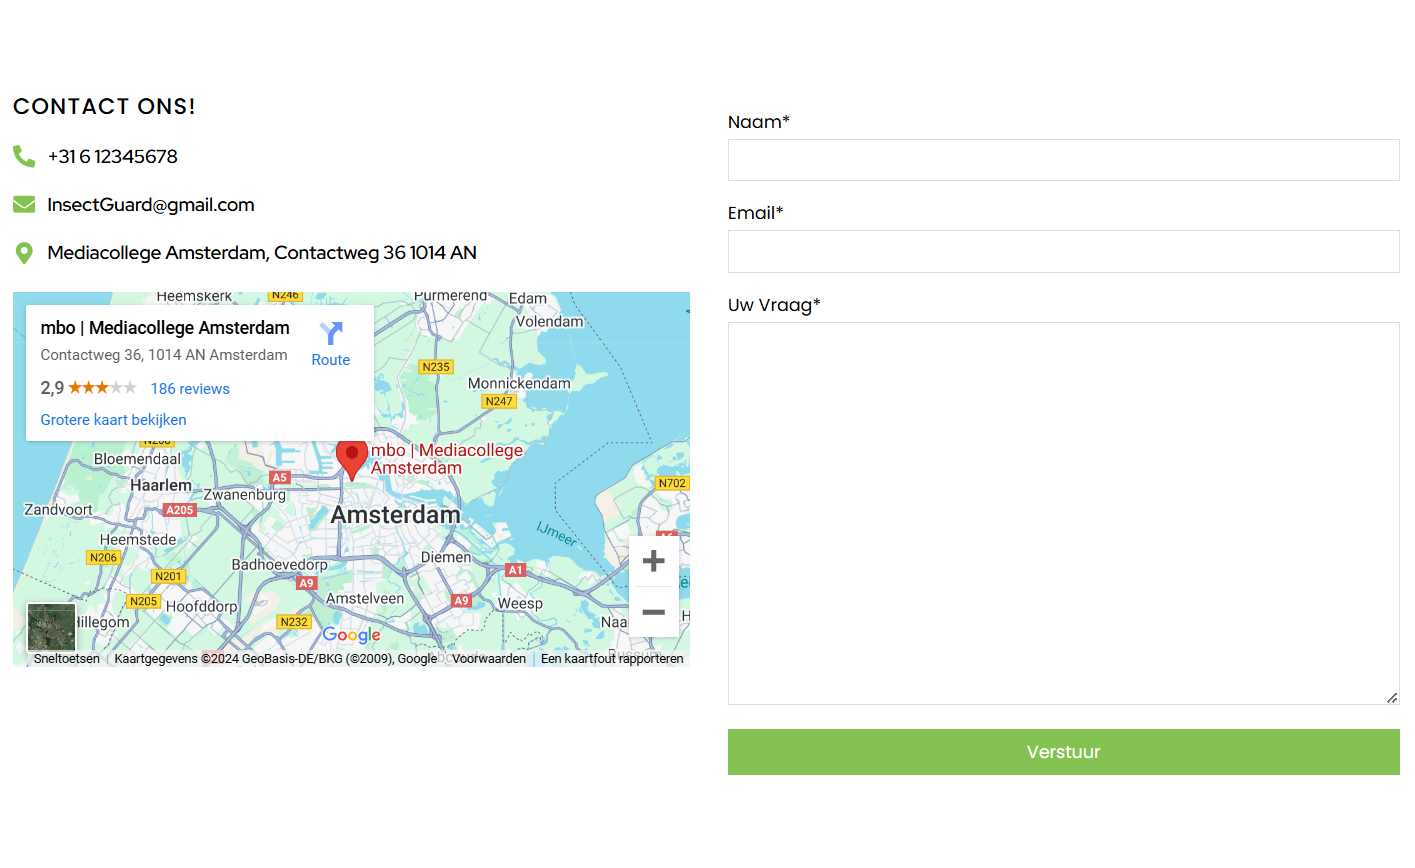This screenshot has height=868, width=1415.
Task: Click the Google logo on map
Action: (351, 635)
